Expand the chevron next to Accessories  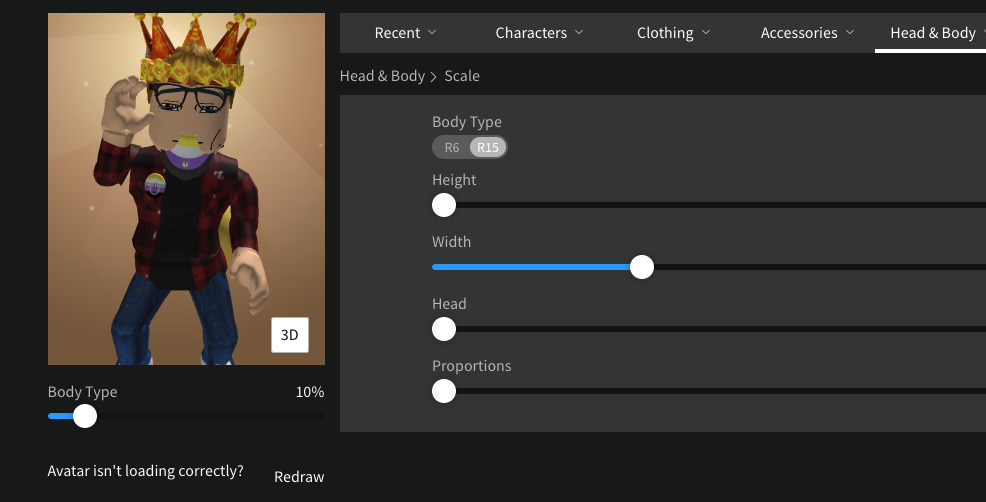850,32
